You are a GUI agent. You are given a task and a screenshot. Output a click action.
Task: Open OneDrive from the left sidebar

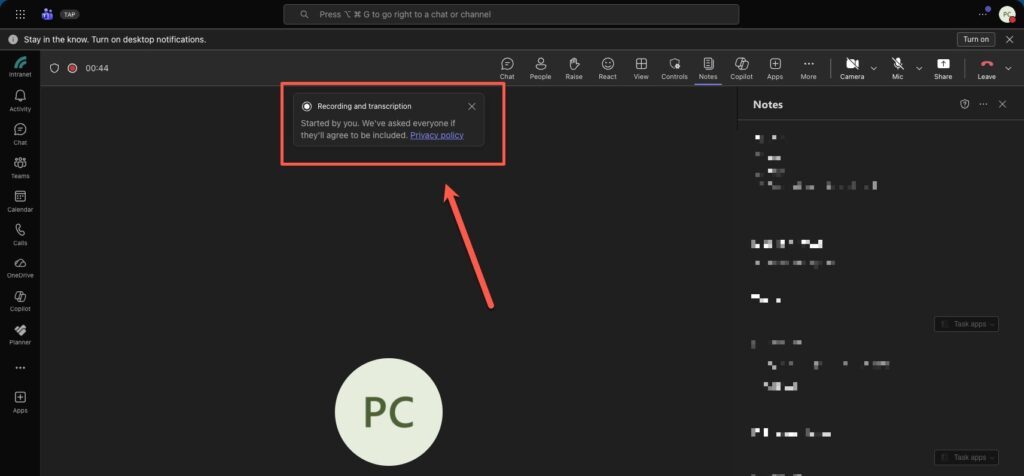[20, 267]
